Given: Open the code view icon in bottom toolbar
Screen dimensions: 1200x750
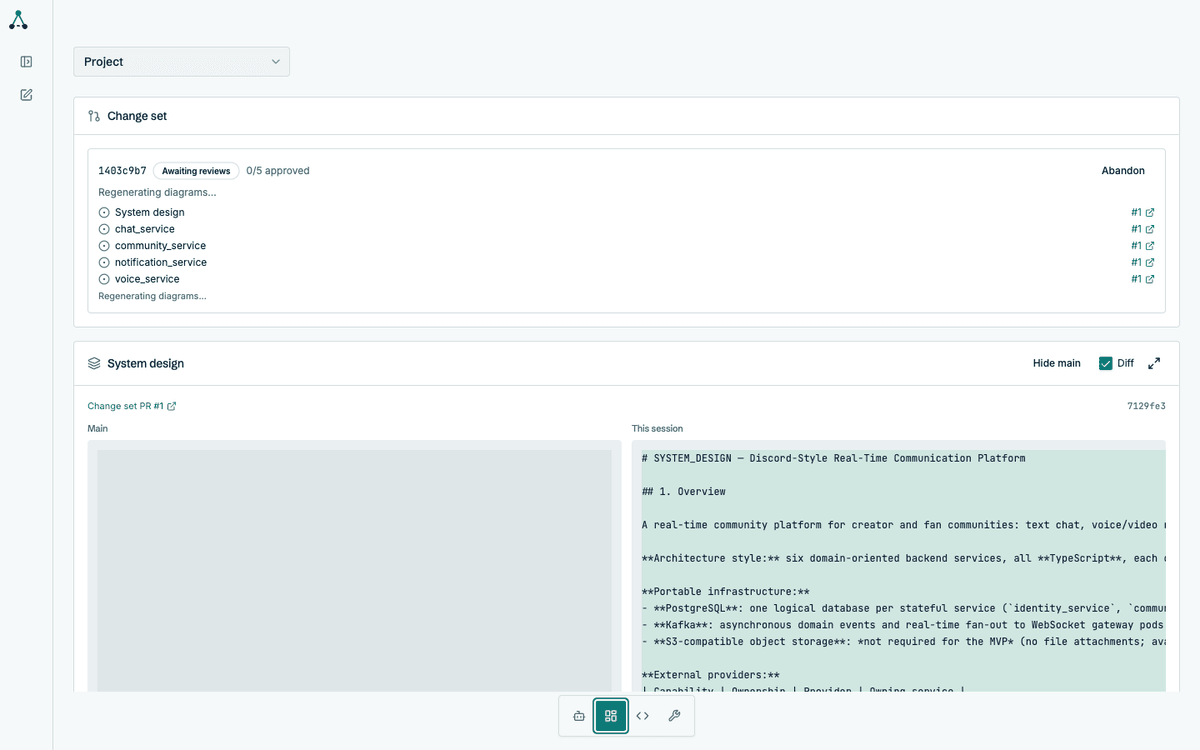Looking at the screenshot, I should coord(643,716).
